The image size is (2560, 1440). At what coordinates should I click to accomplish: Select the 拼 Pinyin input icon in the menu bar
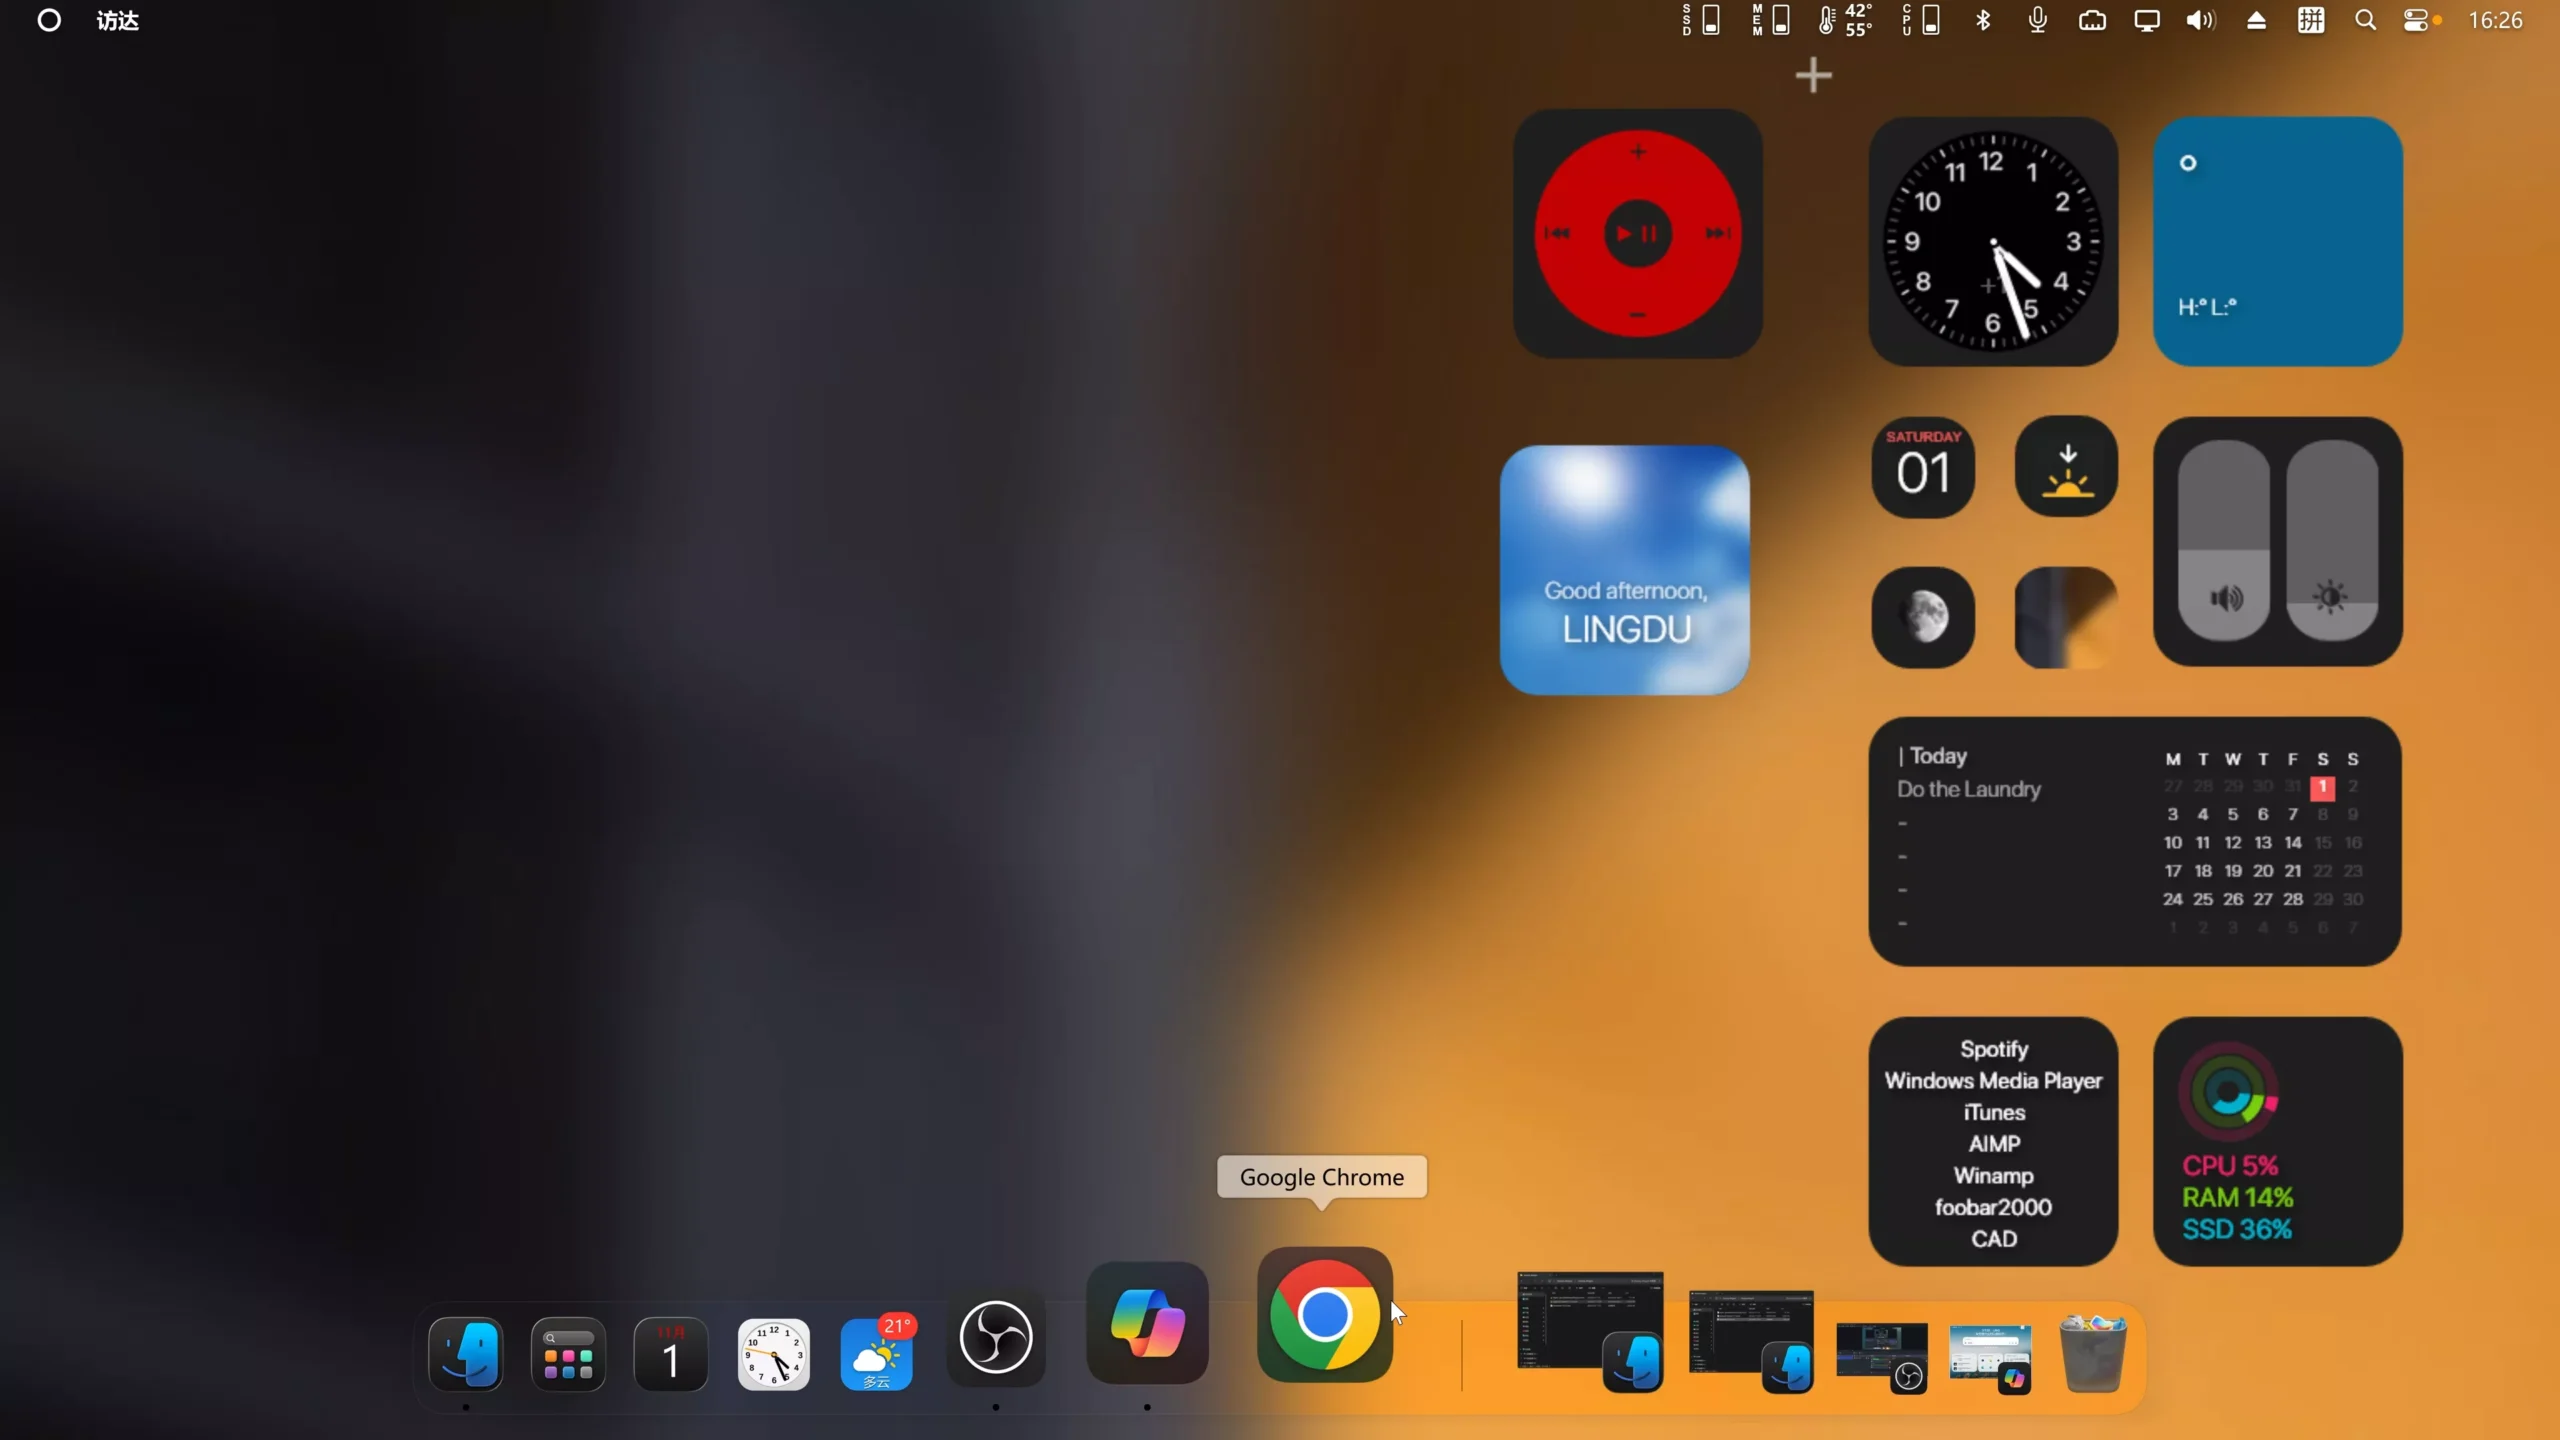(x=2310, y=20)
